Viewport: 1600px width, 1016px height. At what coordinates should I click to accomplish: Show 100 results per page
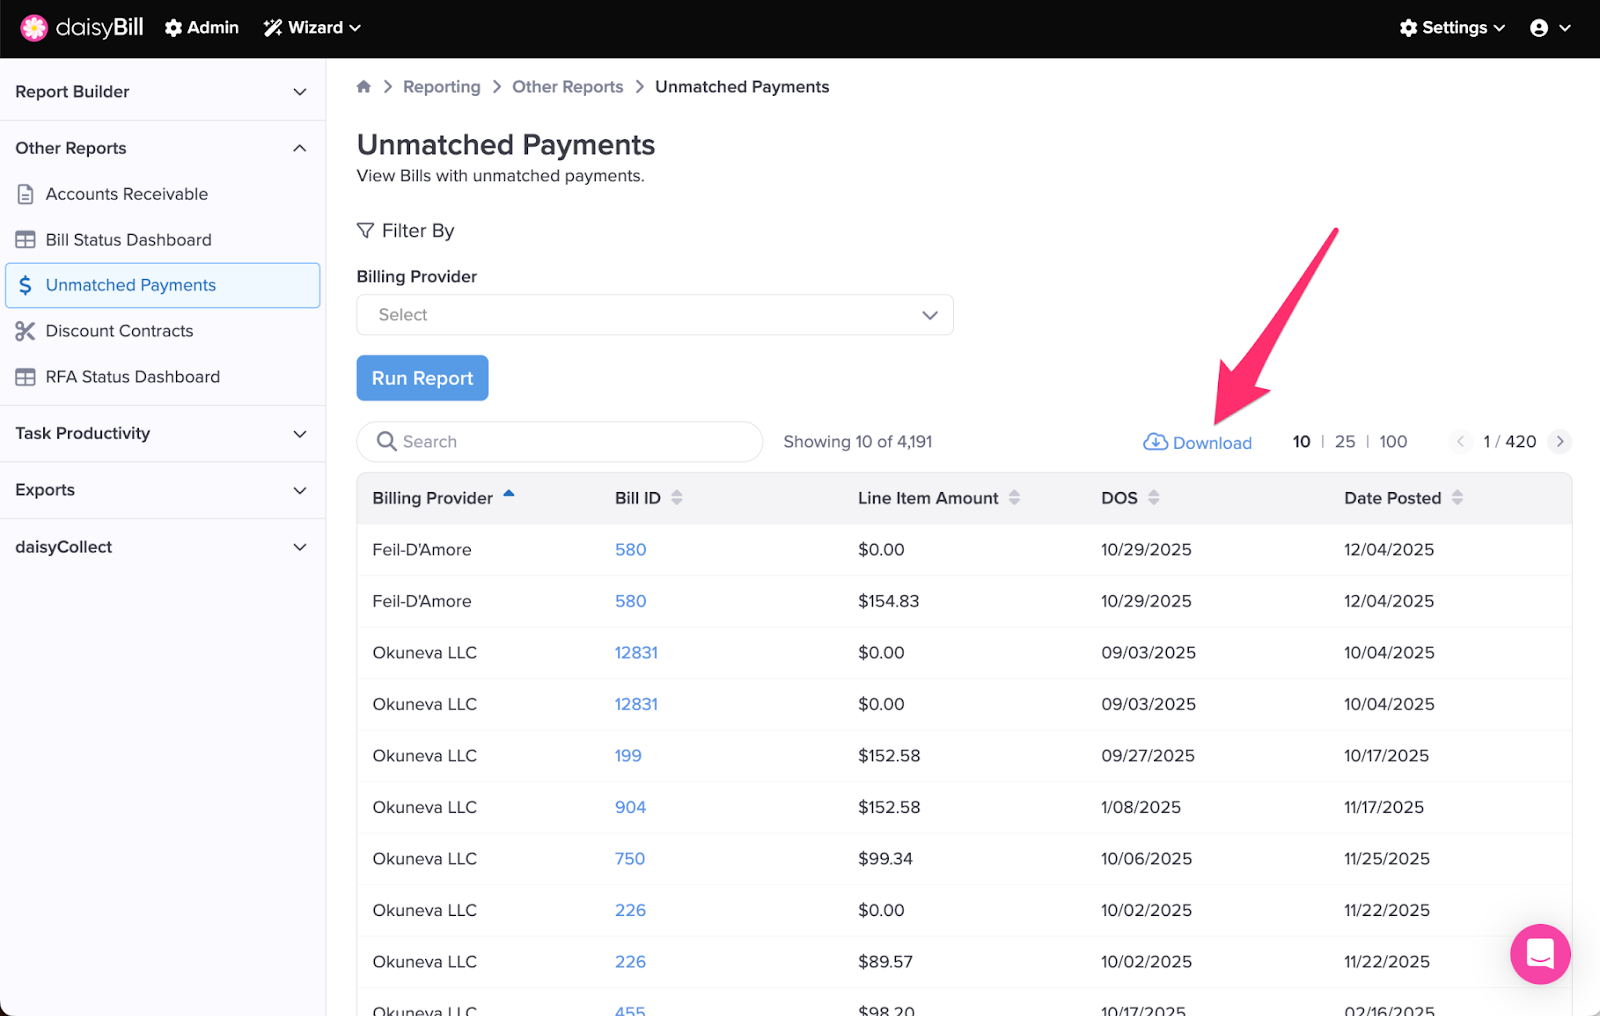1393,441
